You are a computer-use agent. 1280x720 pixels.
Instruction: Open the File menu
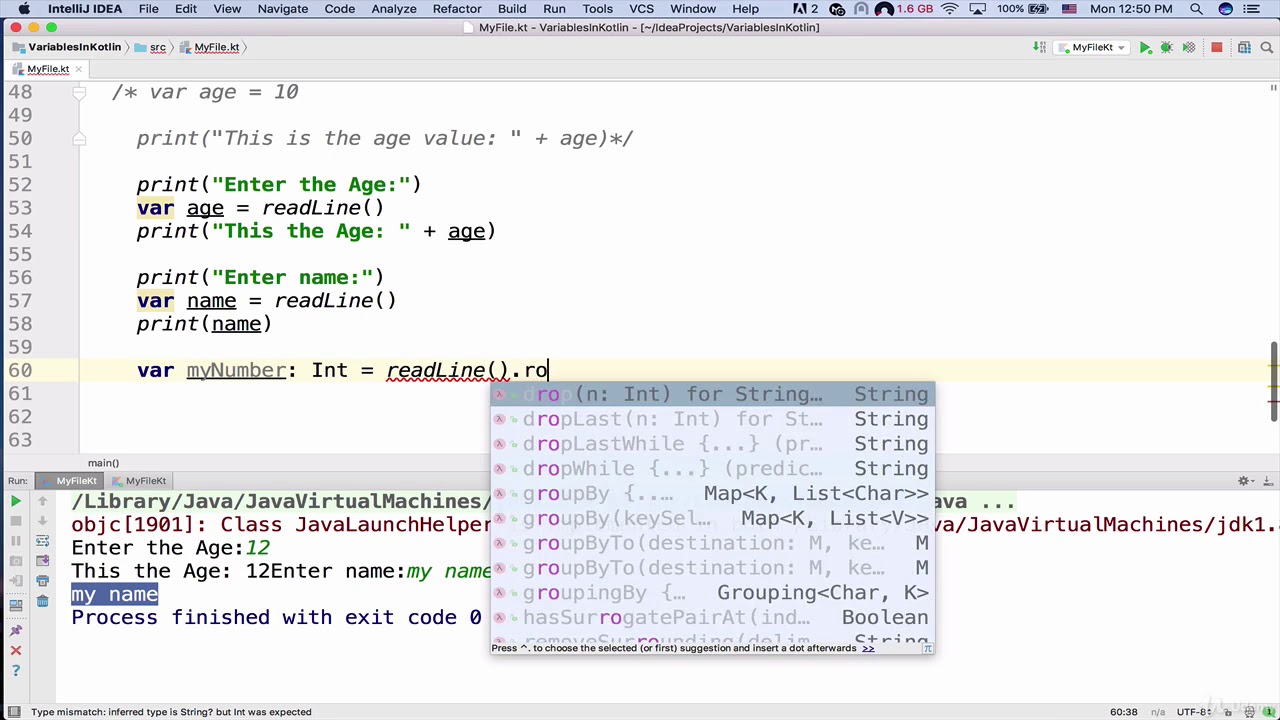click(x=148, y=9)
